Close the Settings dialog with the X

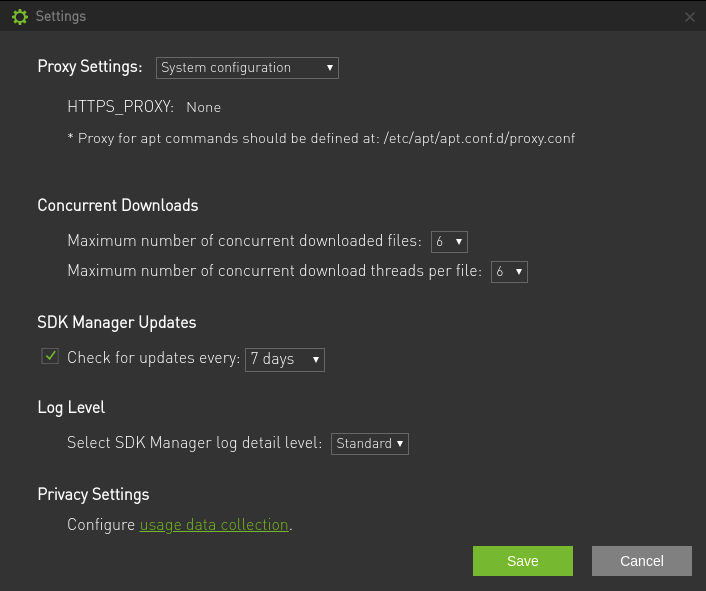pyautogui.click(x=690, y=17)
